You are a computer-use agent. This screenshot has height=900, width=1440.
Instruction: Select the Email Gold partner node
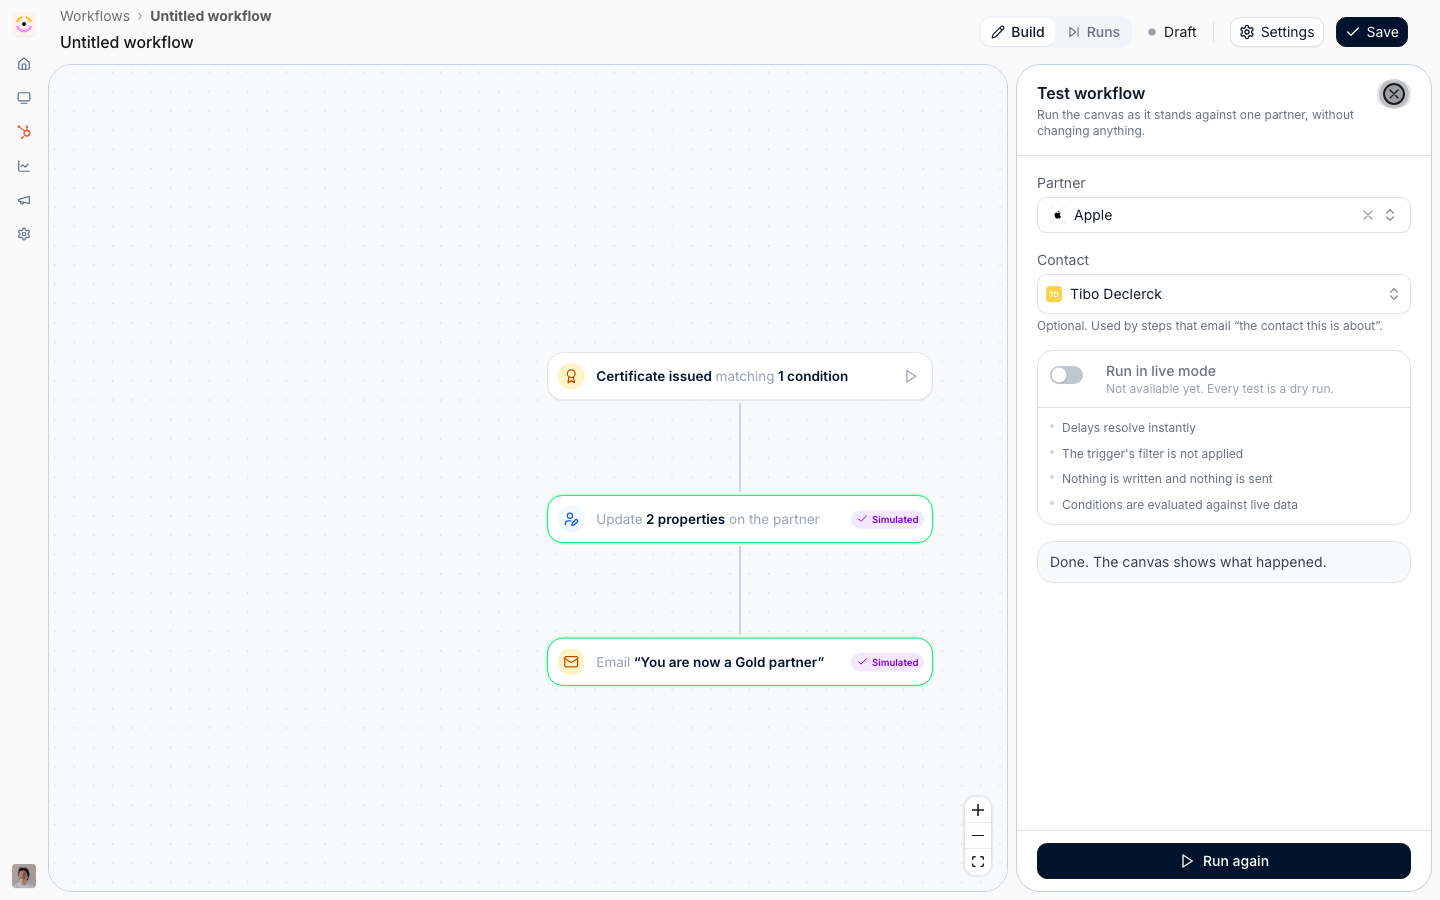pos(740,662)
